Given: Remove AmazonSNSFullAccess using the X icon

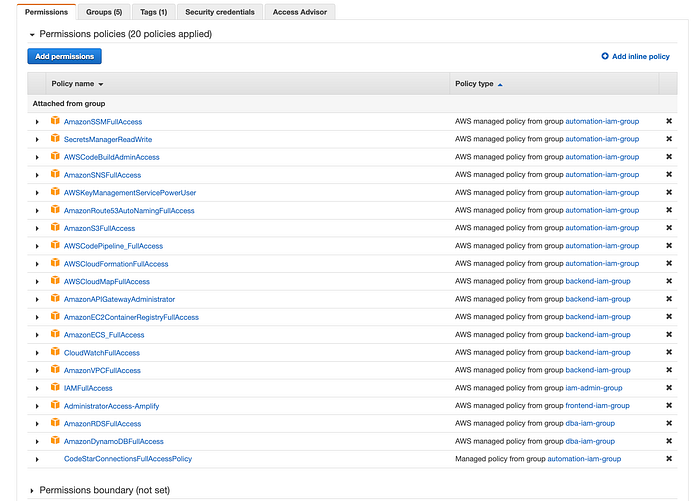Looking at the screenshot, I should 669,175.
